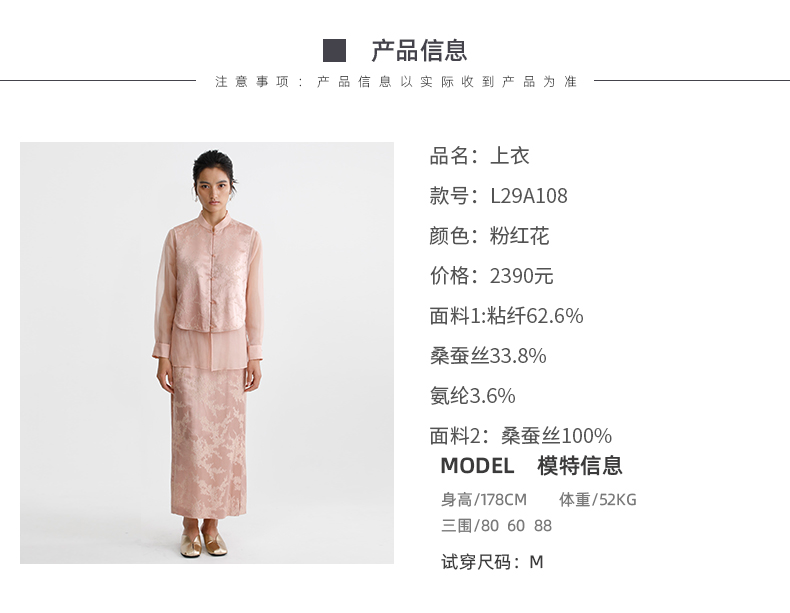Click the 产品信息 heading
Viewport: 790px width, 613px height.
click(x=419, y=51)
